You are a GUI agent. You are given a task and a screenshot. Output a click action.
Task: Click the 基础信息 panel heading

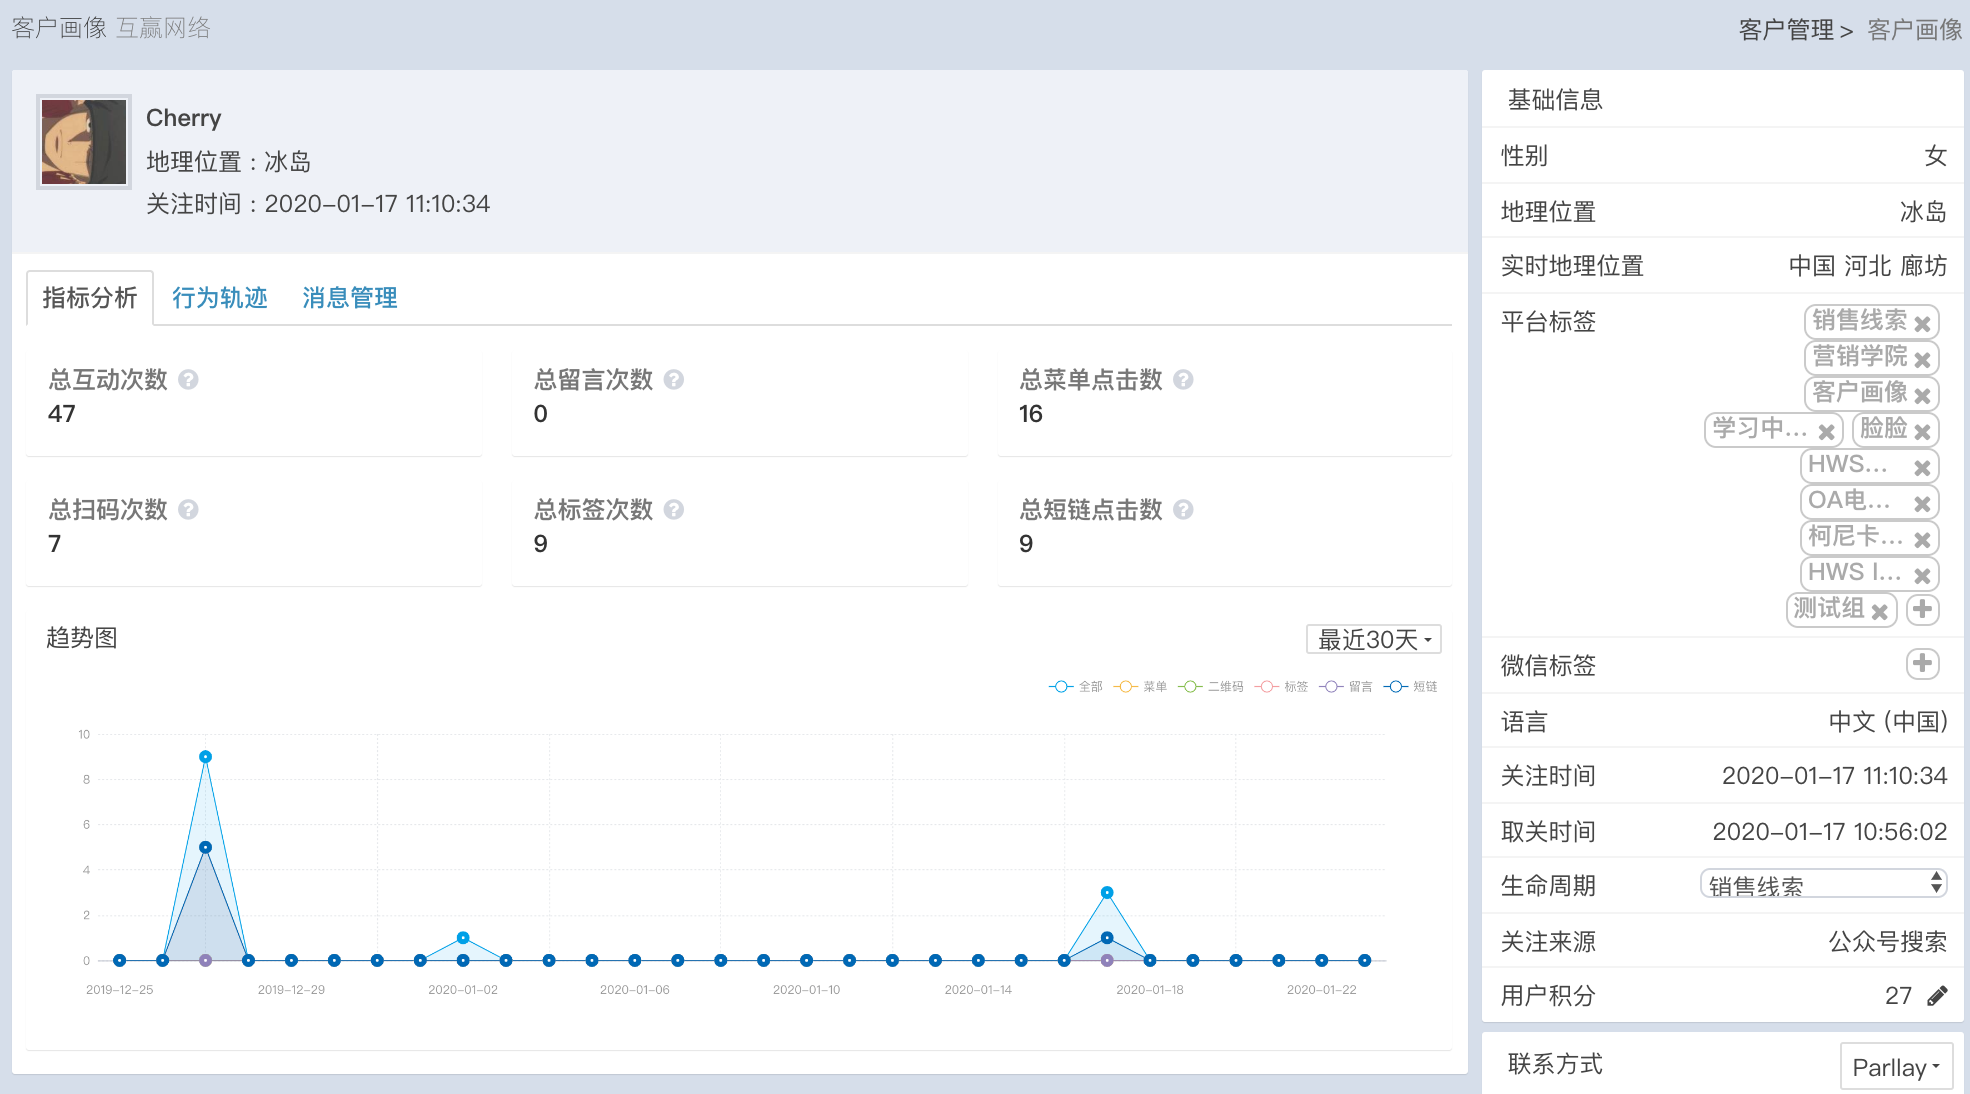pyautogui.click(x=1555, y=100)
